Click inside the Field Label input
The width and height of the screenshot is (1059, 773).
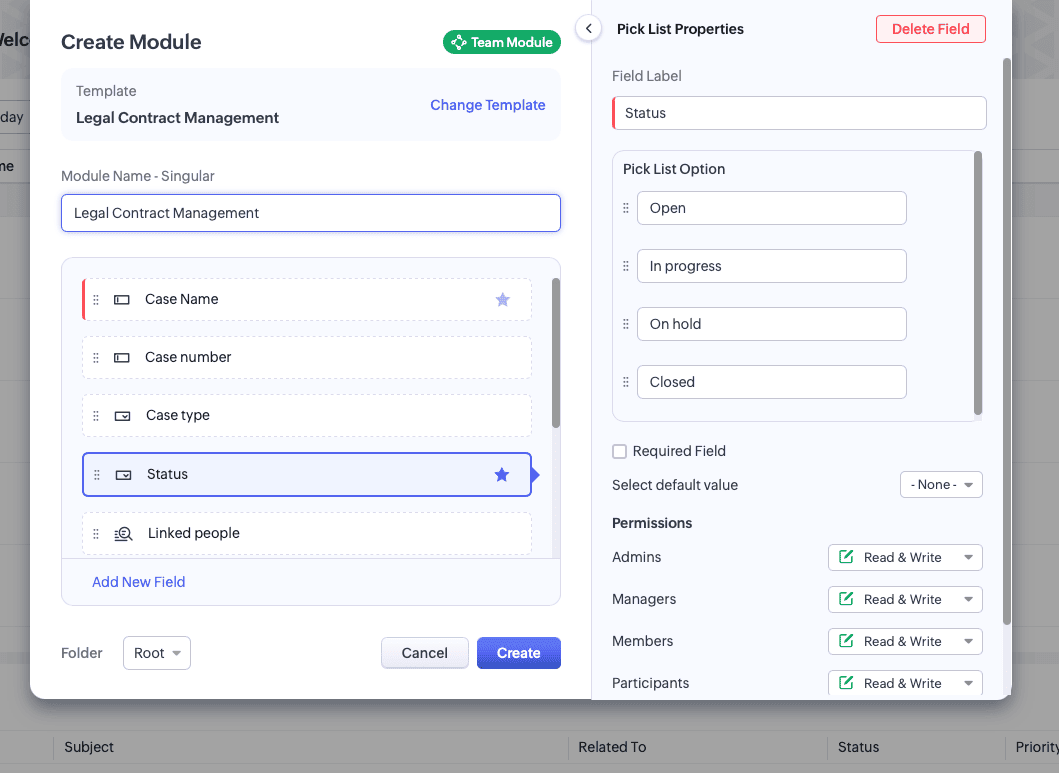[x=798, y=113]
